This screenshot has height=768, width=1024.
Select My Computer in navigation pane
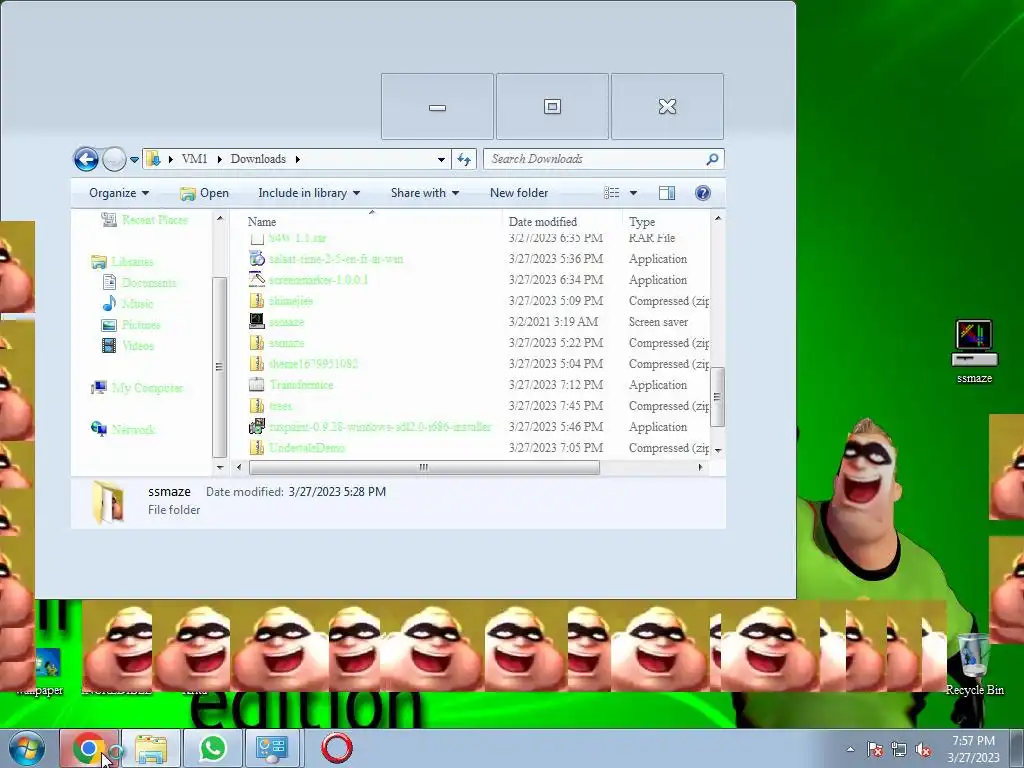pyautogui.click(x=138, y=388)
